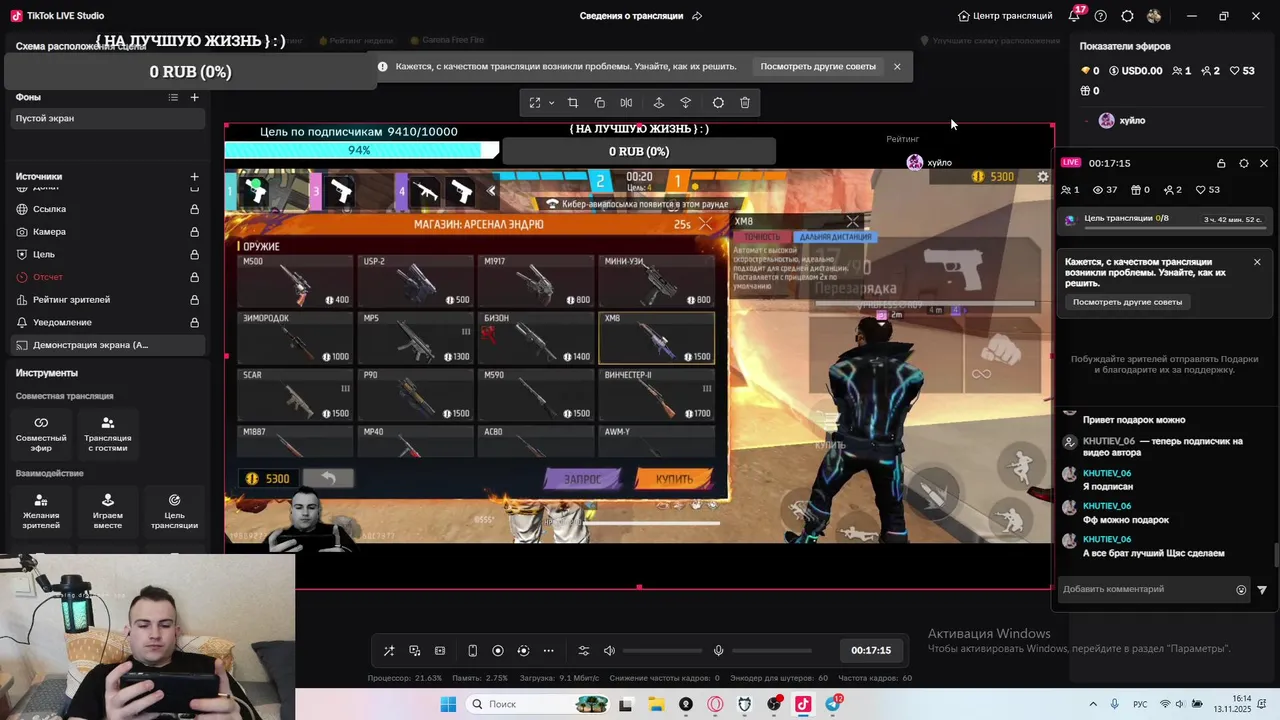Toggle the lock icon in the LIVE chat header
The height and width of the screenshot is (720, 1280).
(x=1221, y=163)
